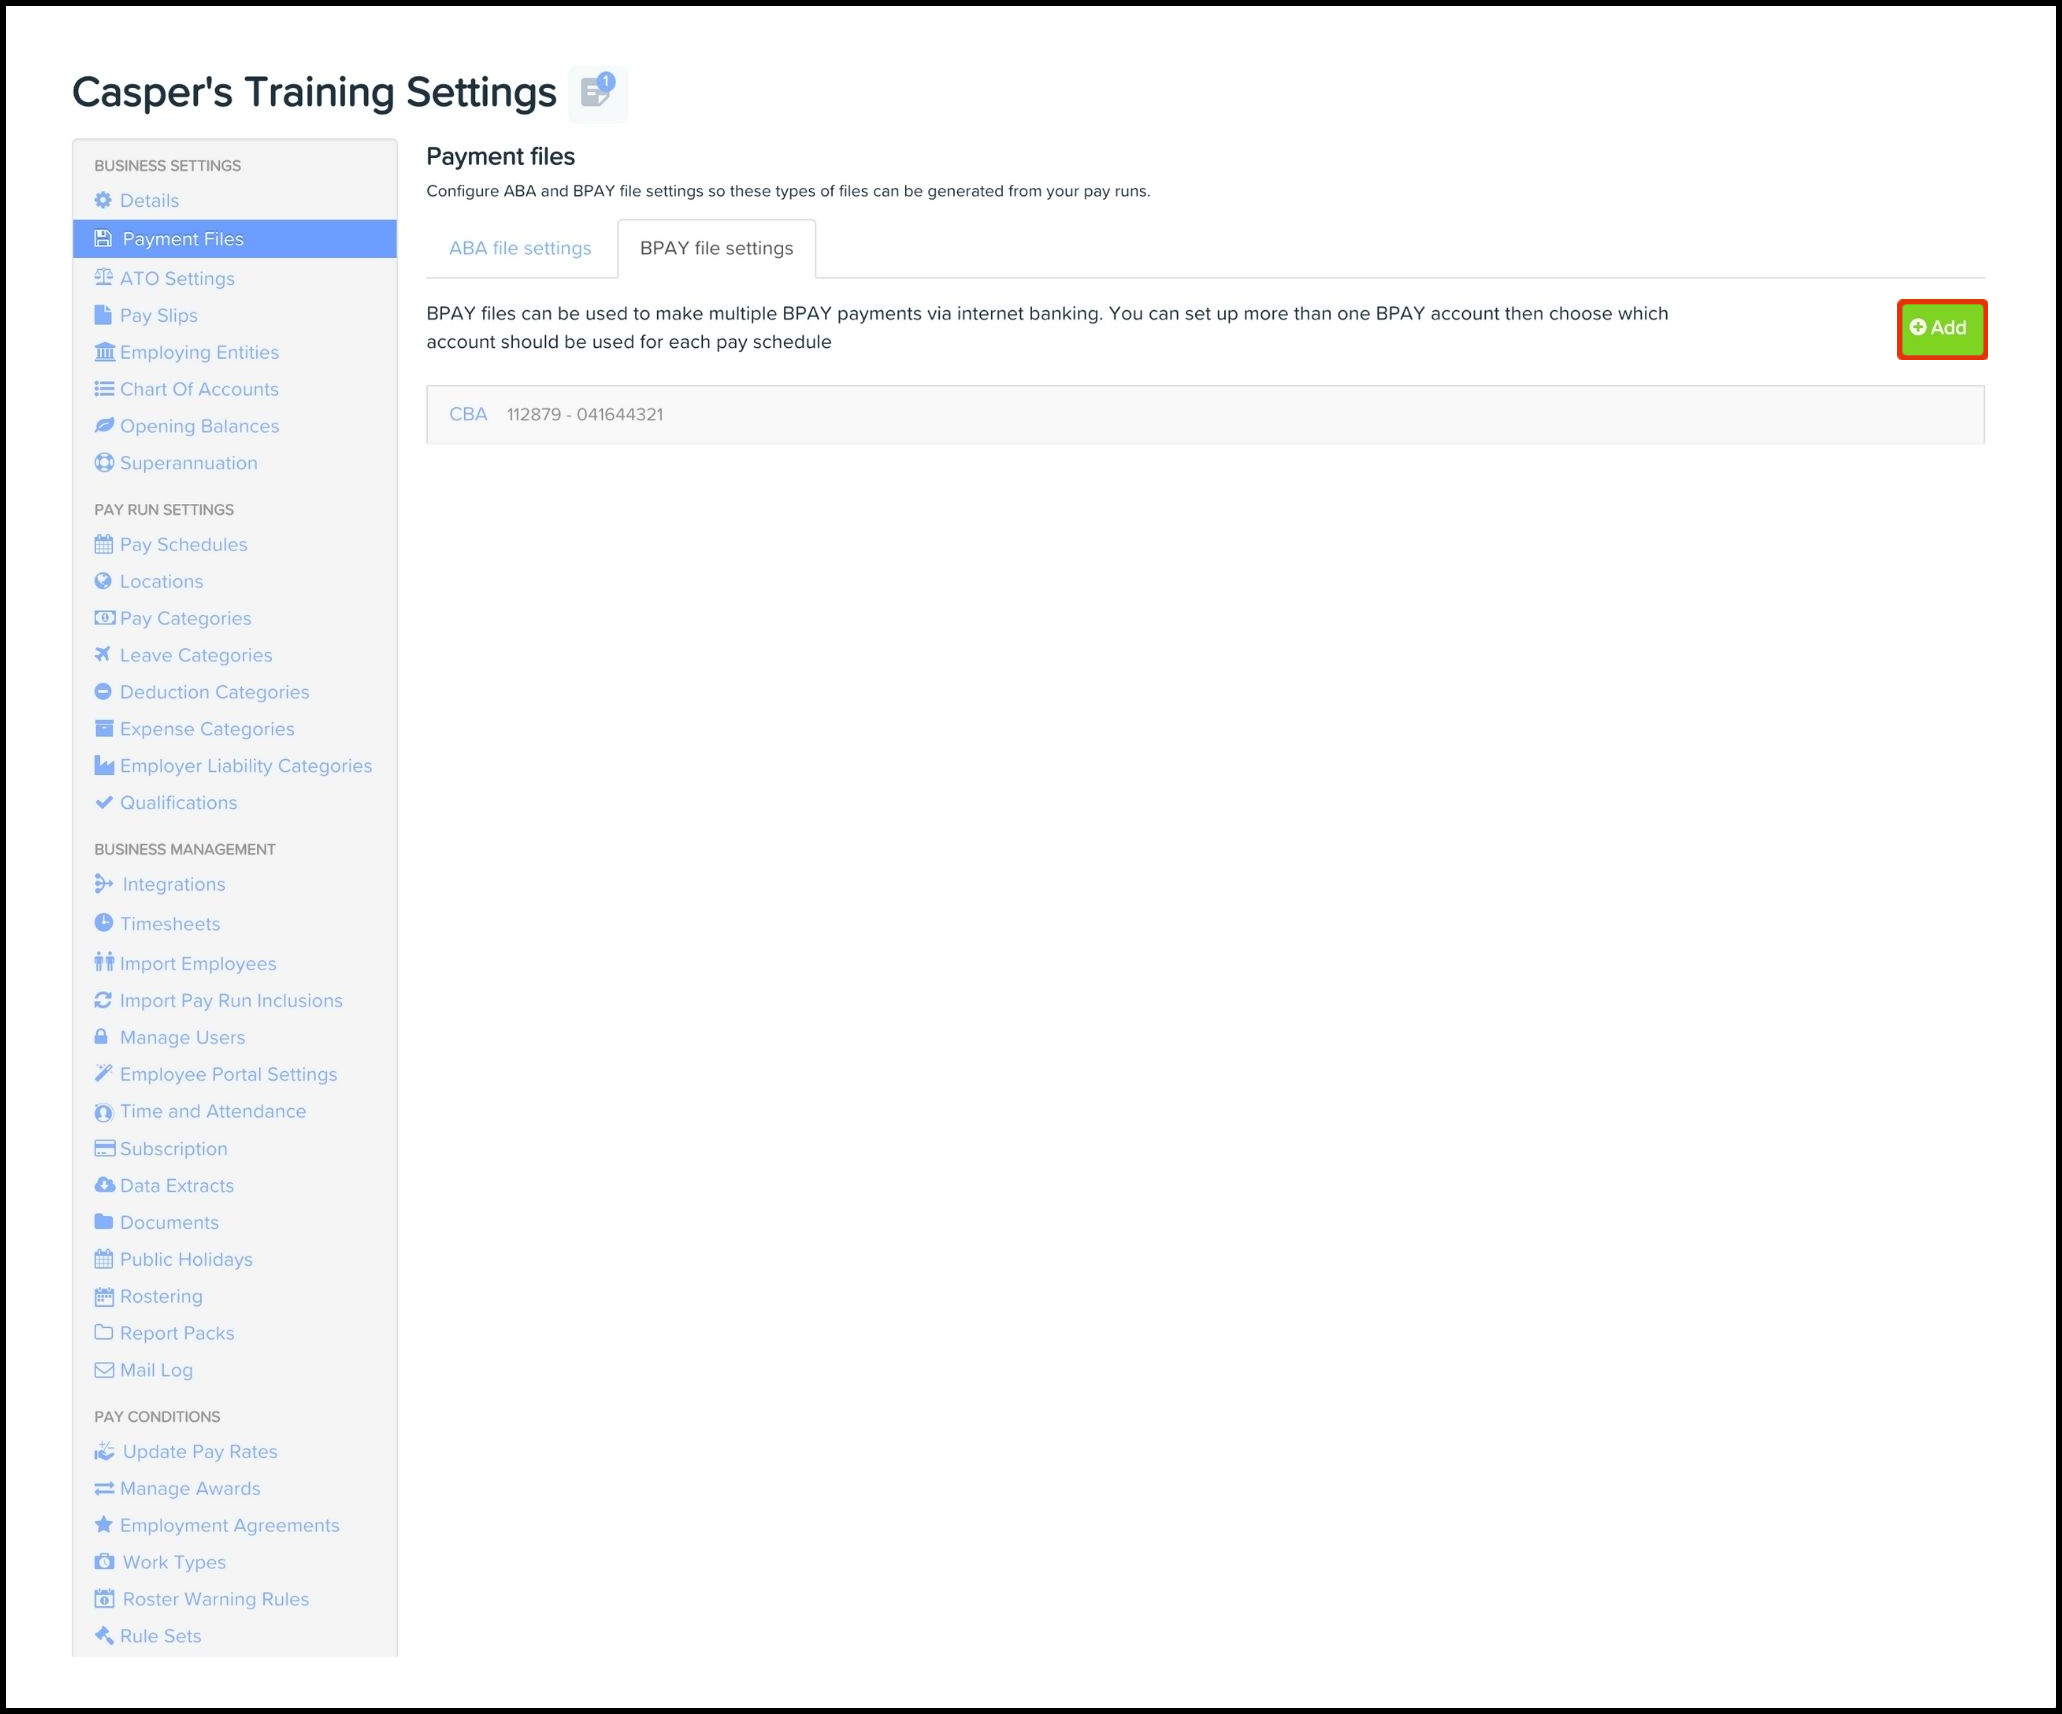The width and height of the screenshot is (2062, 1714).
Task: Click the clock icon beside Timesheets
Action: (x=104, y=923)
